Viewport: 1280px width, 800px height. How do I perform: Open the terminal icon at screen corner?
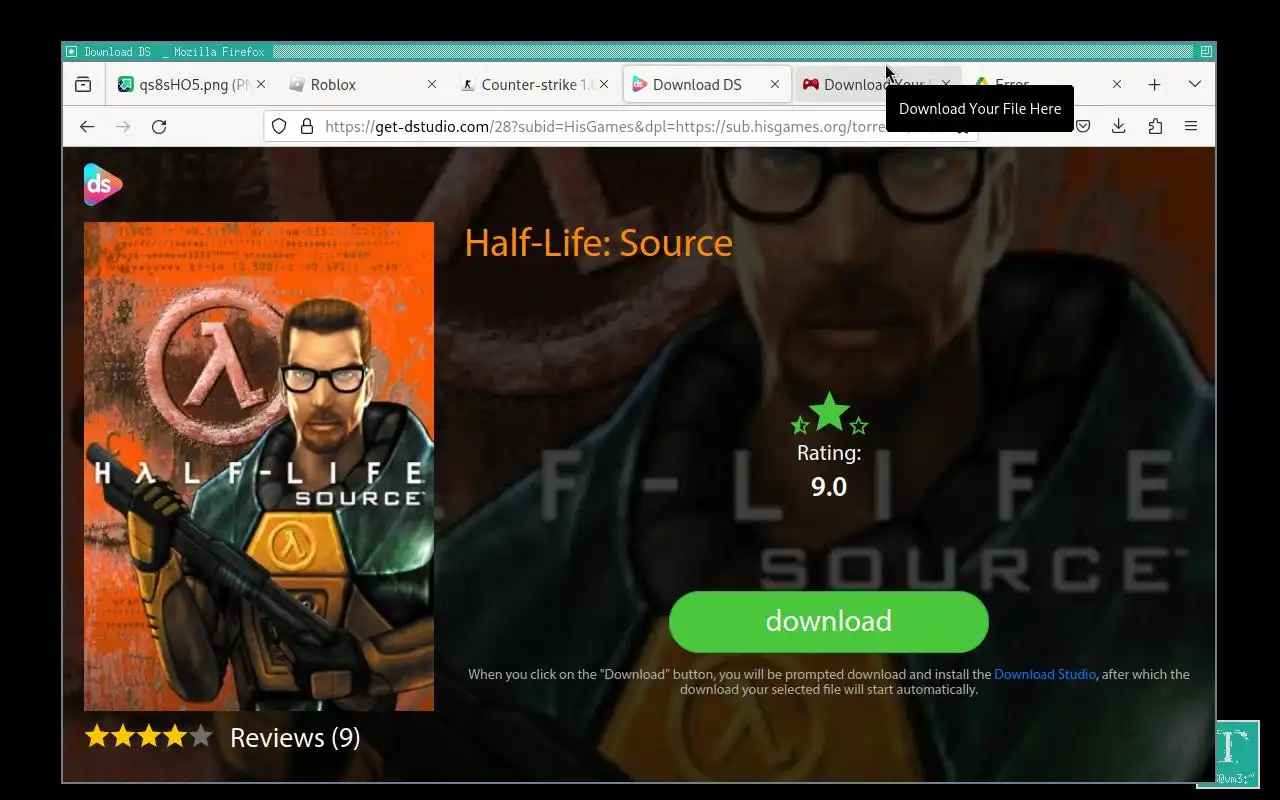pyautogui.click(x=1237, y=753)
